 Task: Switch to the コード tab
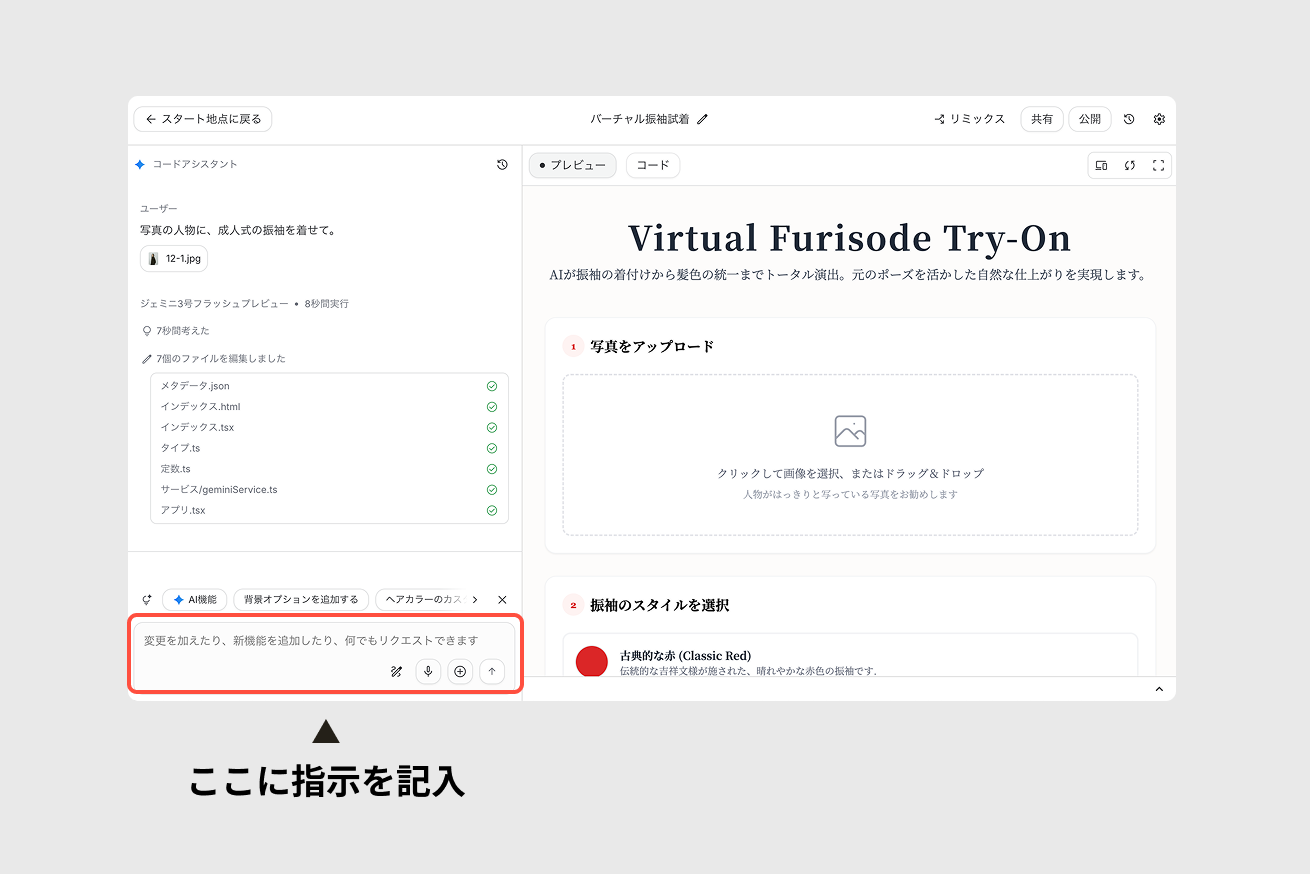point(652,165)
